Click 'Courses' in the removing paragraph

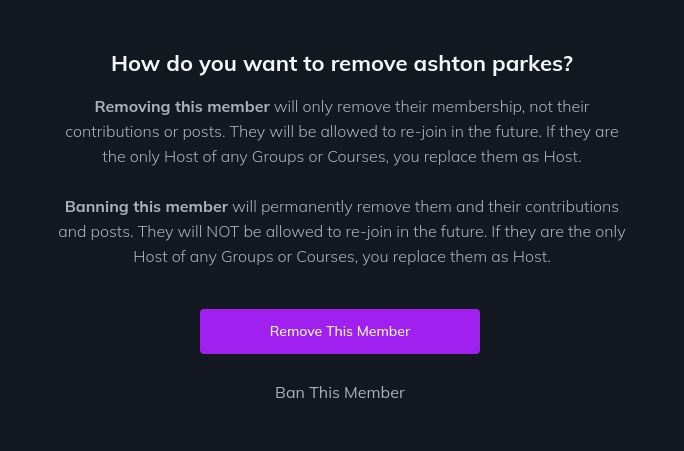point(356,156)
